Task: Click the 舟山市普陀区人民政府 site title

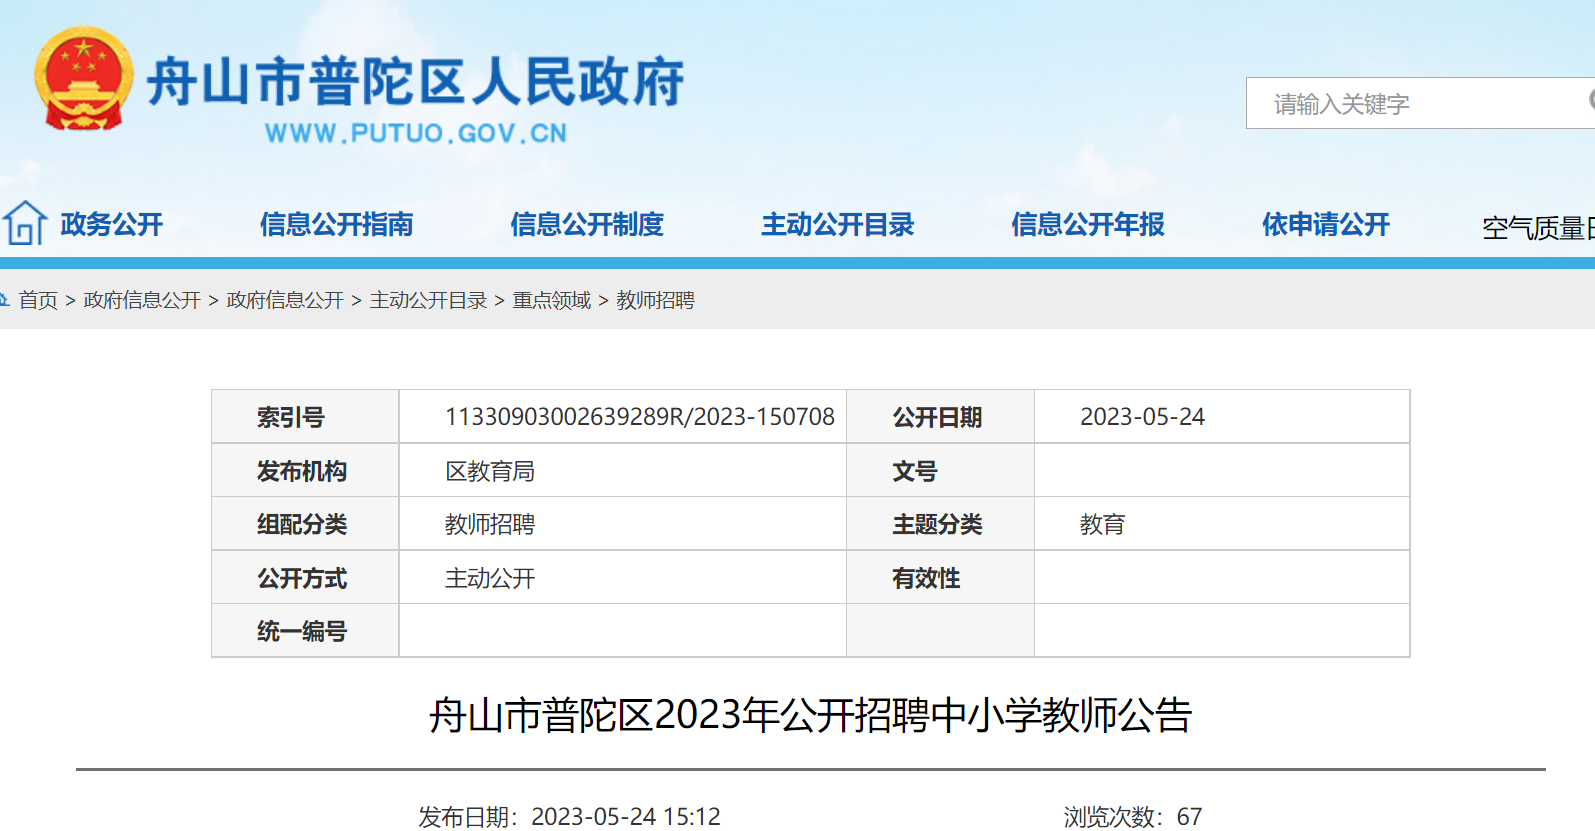Action: tap(416, 81)
